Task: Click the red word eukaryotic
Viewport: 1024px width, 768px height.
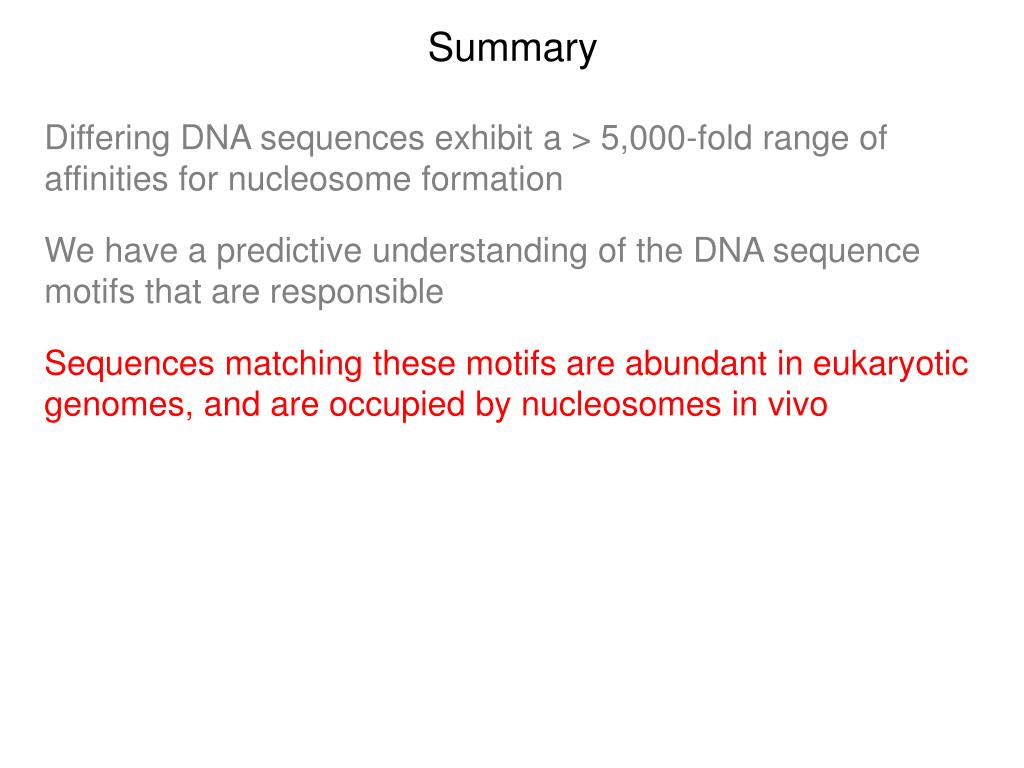Action: [890, 364]
